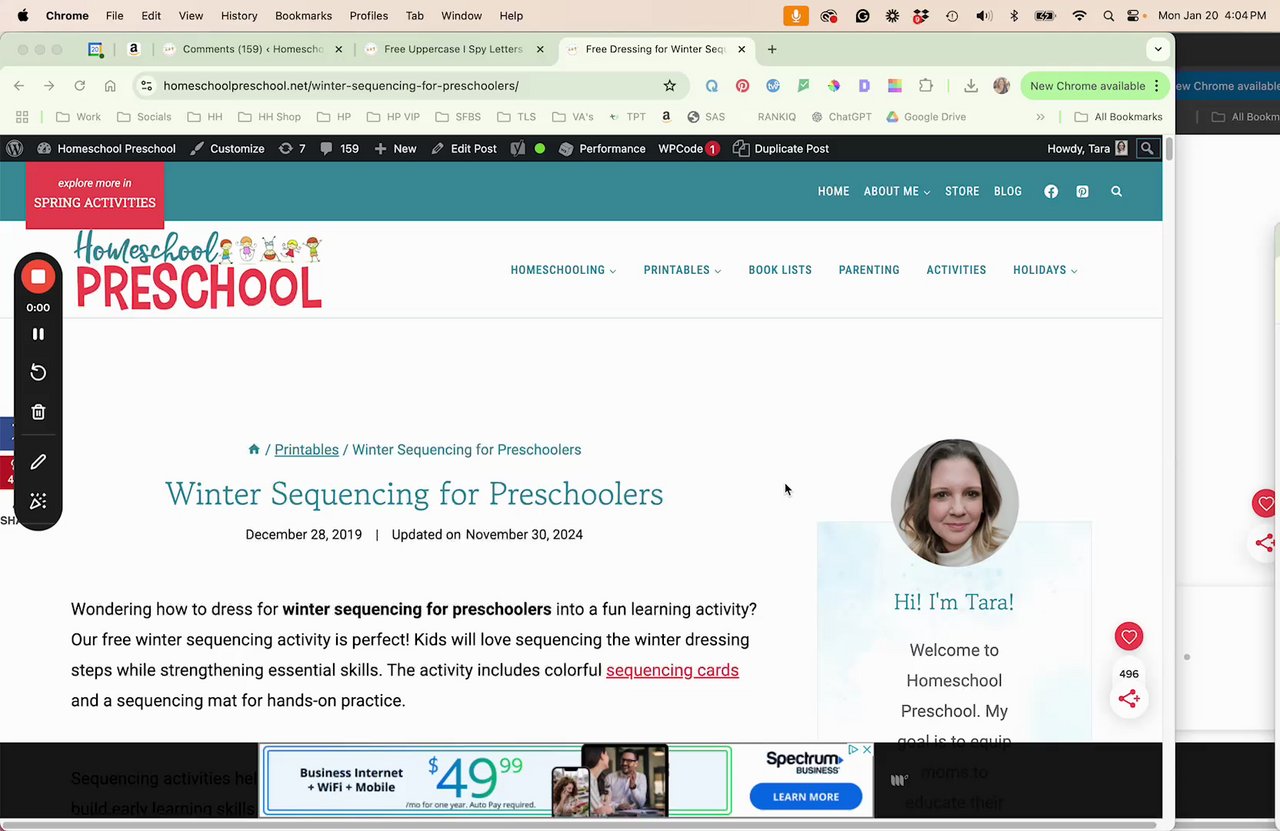Follow the Printables breadcrumb link
The image size is (1280, 831).
click(x=306, y=450)
